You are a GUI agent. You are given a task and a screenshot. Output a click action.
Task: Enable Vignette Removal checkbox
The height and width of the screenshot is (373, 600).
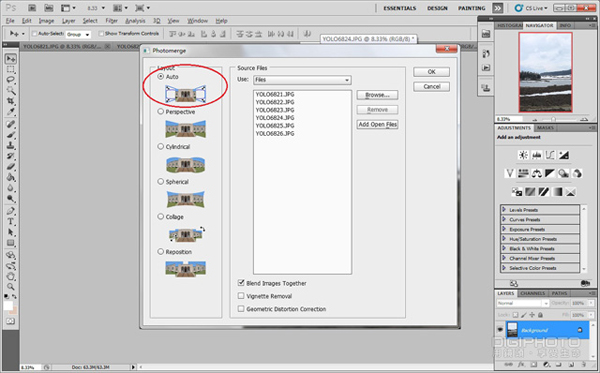241,296
